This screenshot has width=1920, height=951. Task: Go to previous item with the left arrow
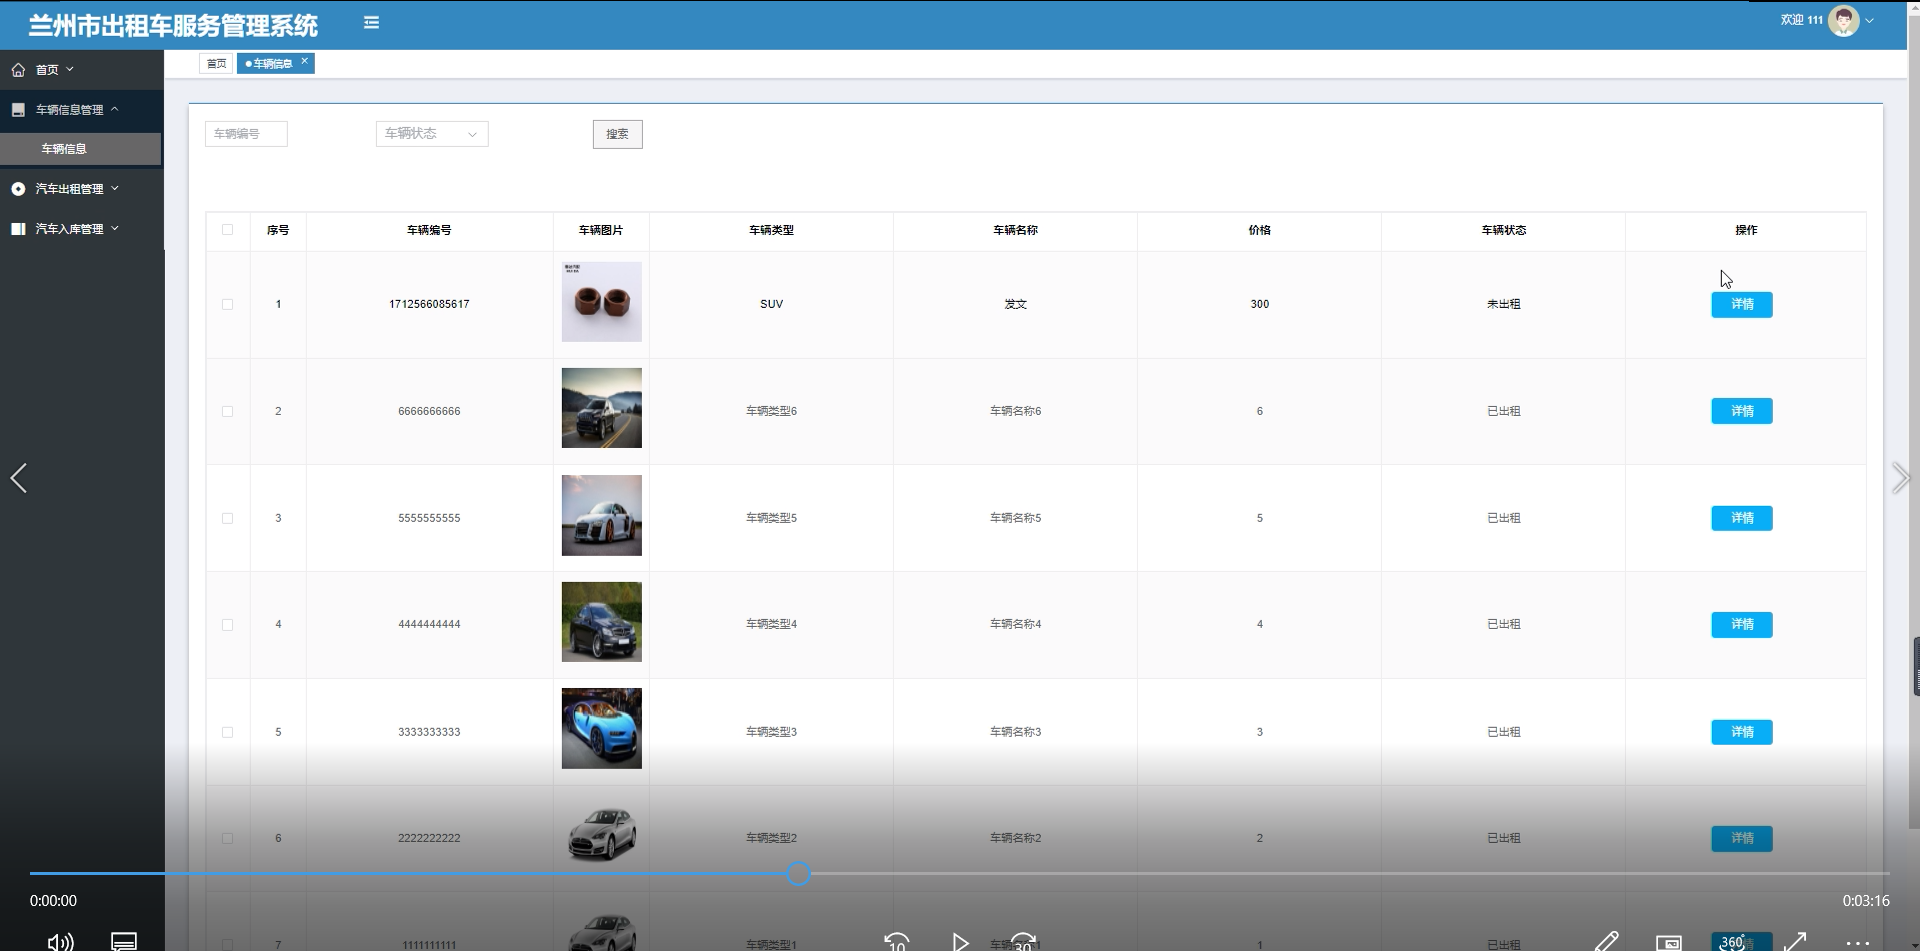[x=18, y=478]
